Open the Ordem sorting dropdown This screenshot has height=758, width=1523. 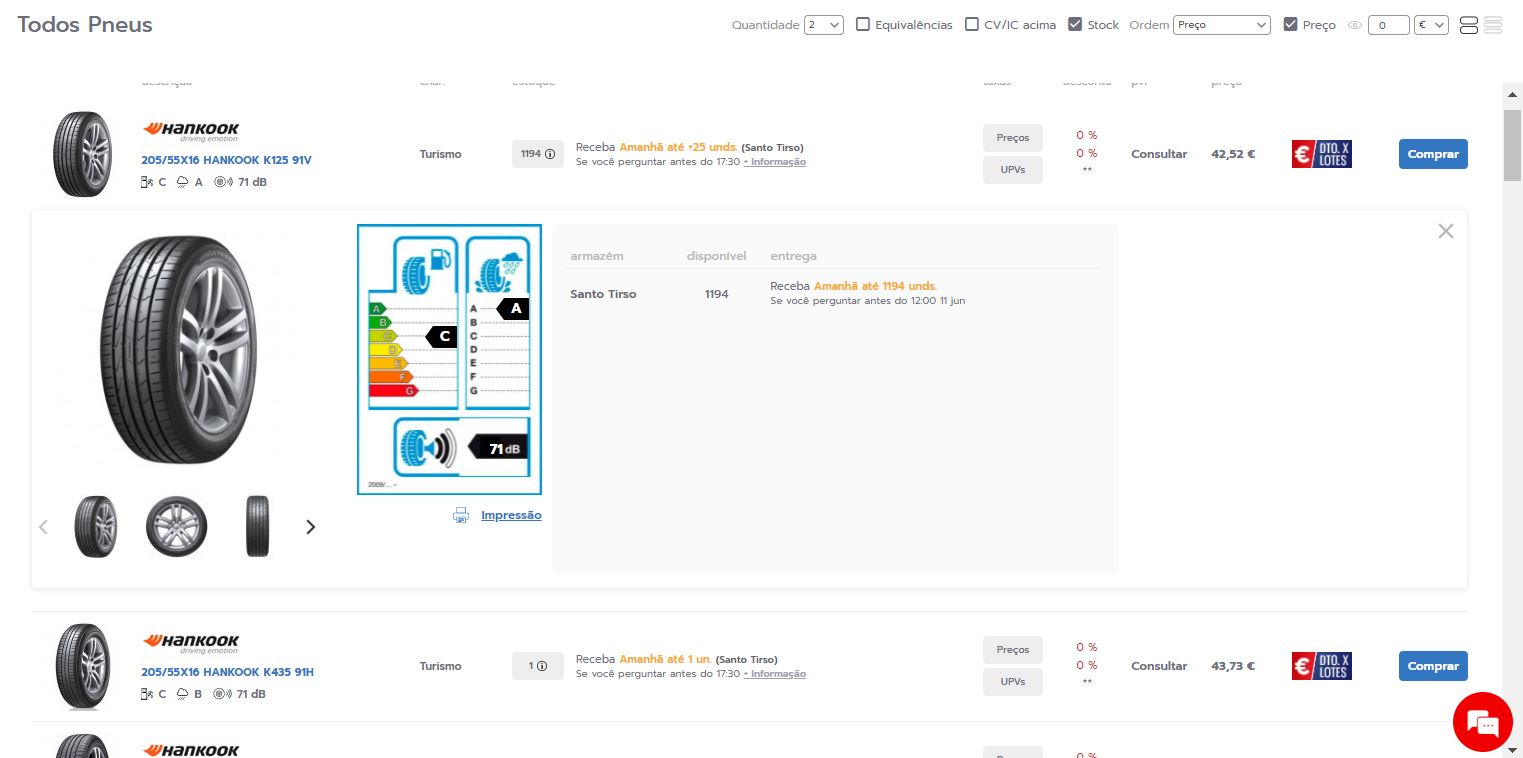coord(1222,25)
